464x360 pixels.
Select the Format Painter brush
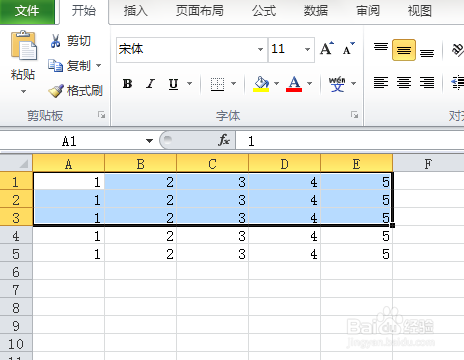(x=56, y=90)
